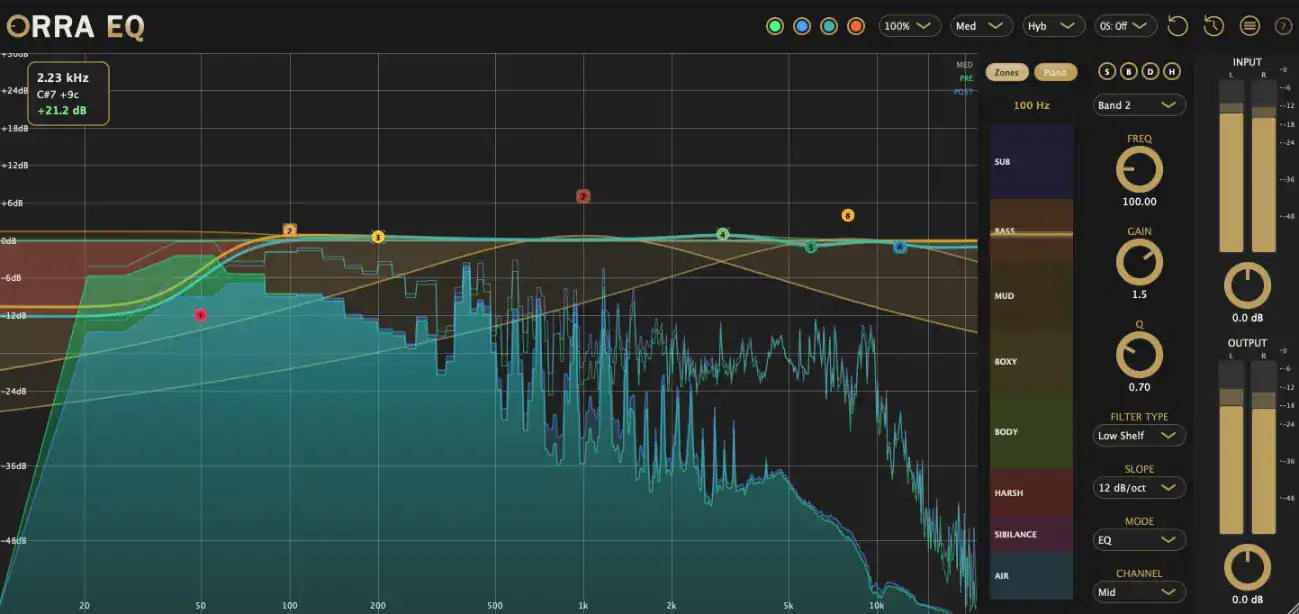1299x614 pixels.
Task: Click the FREQ knob
Action: pos(1139,170)
